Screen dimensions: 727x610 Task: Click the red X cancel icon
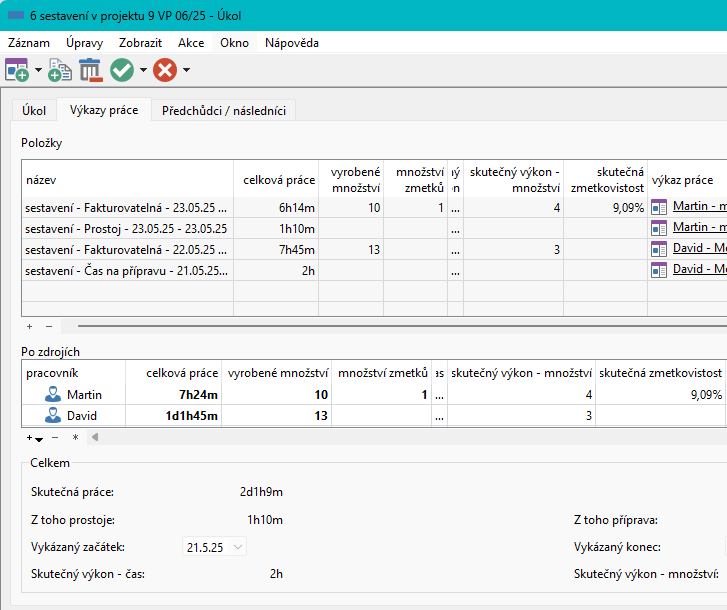[x=165, y=70]
